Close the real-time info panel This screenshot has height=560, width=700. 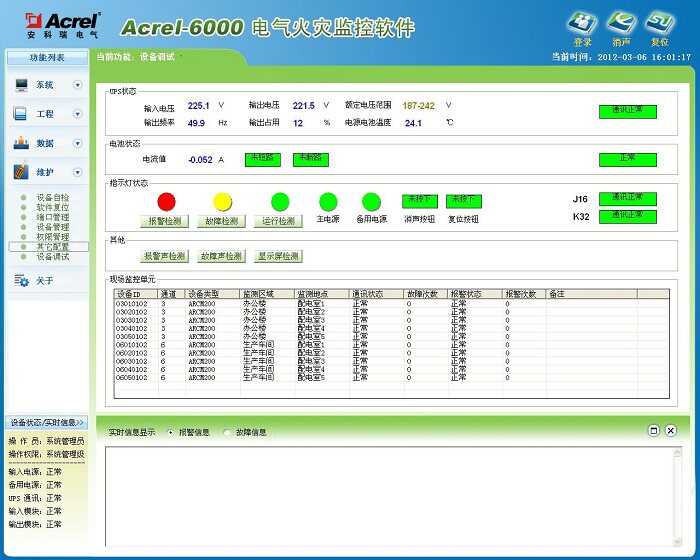click(671, 430)
